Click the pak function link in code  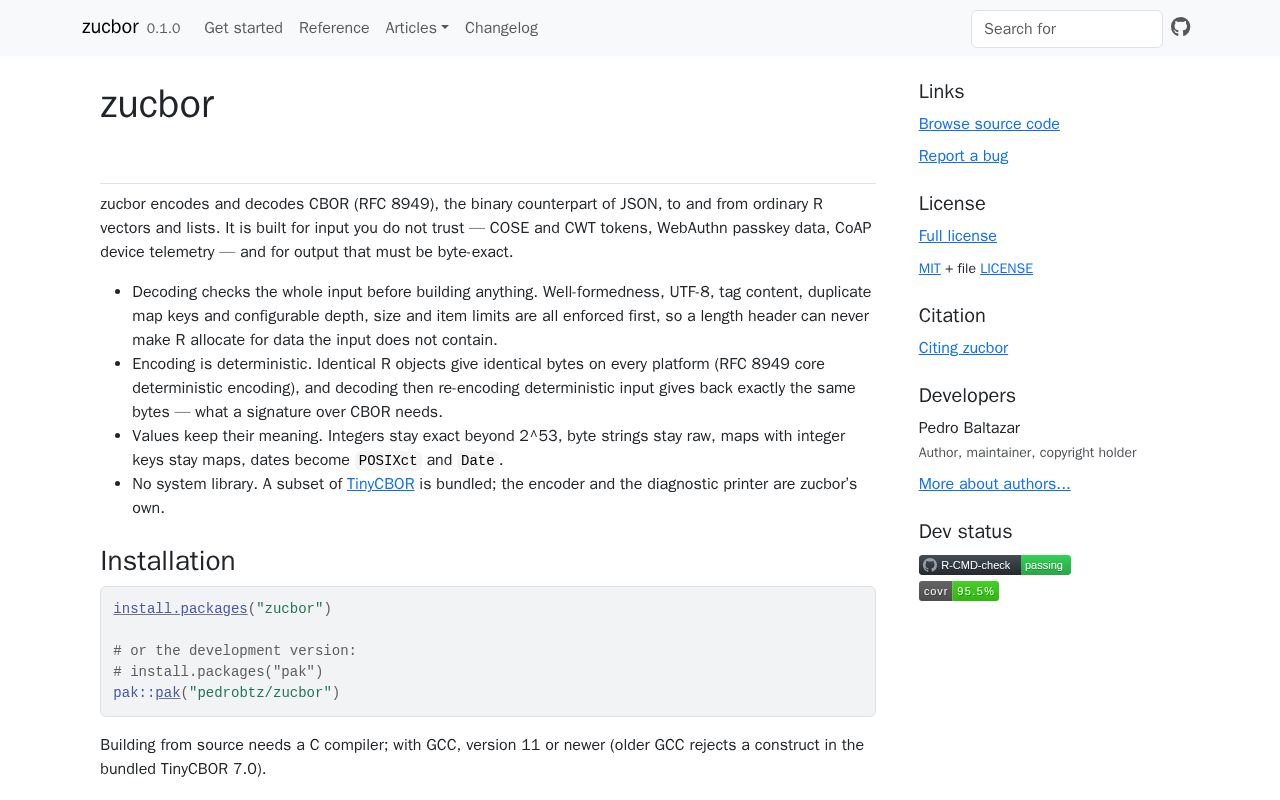coord(168,693)
